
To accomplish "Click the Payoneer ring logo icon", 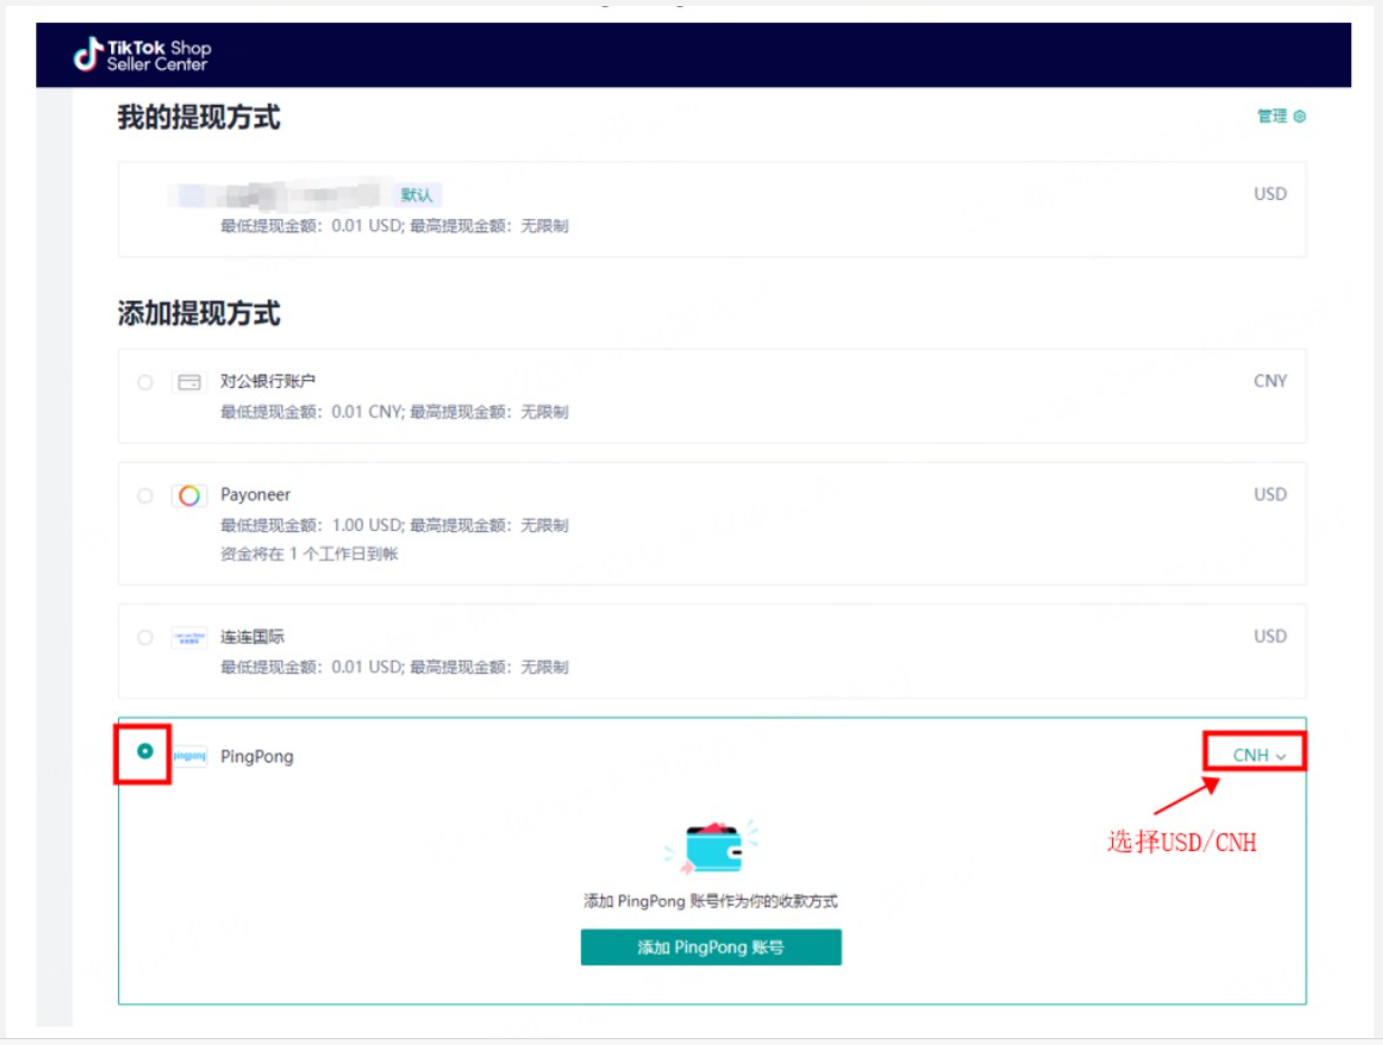I will (x=189, y=495).
